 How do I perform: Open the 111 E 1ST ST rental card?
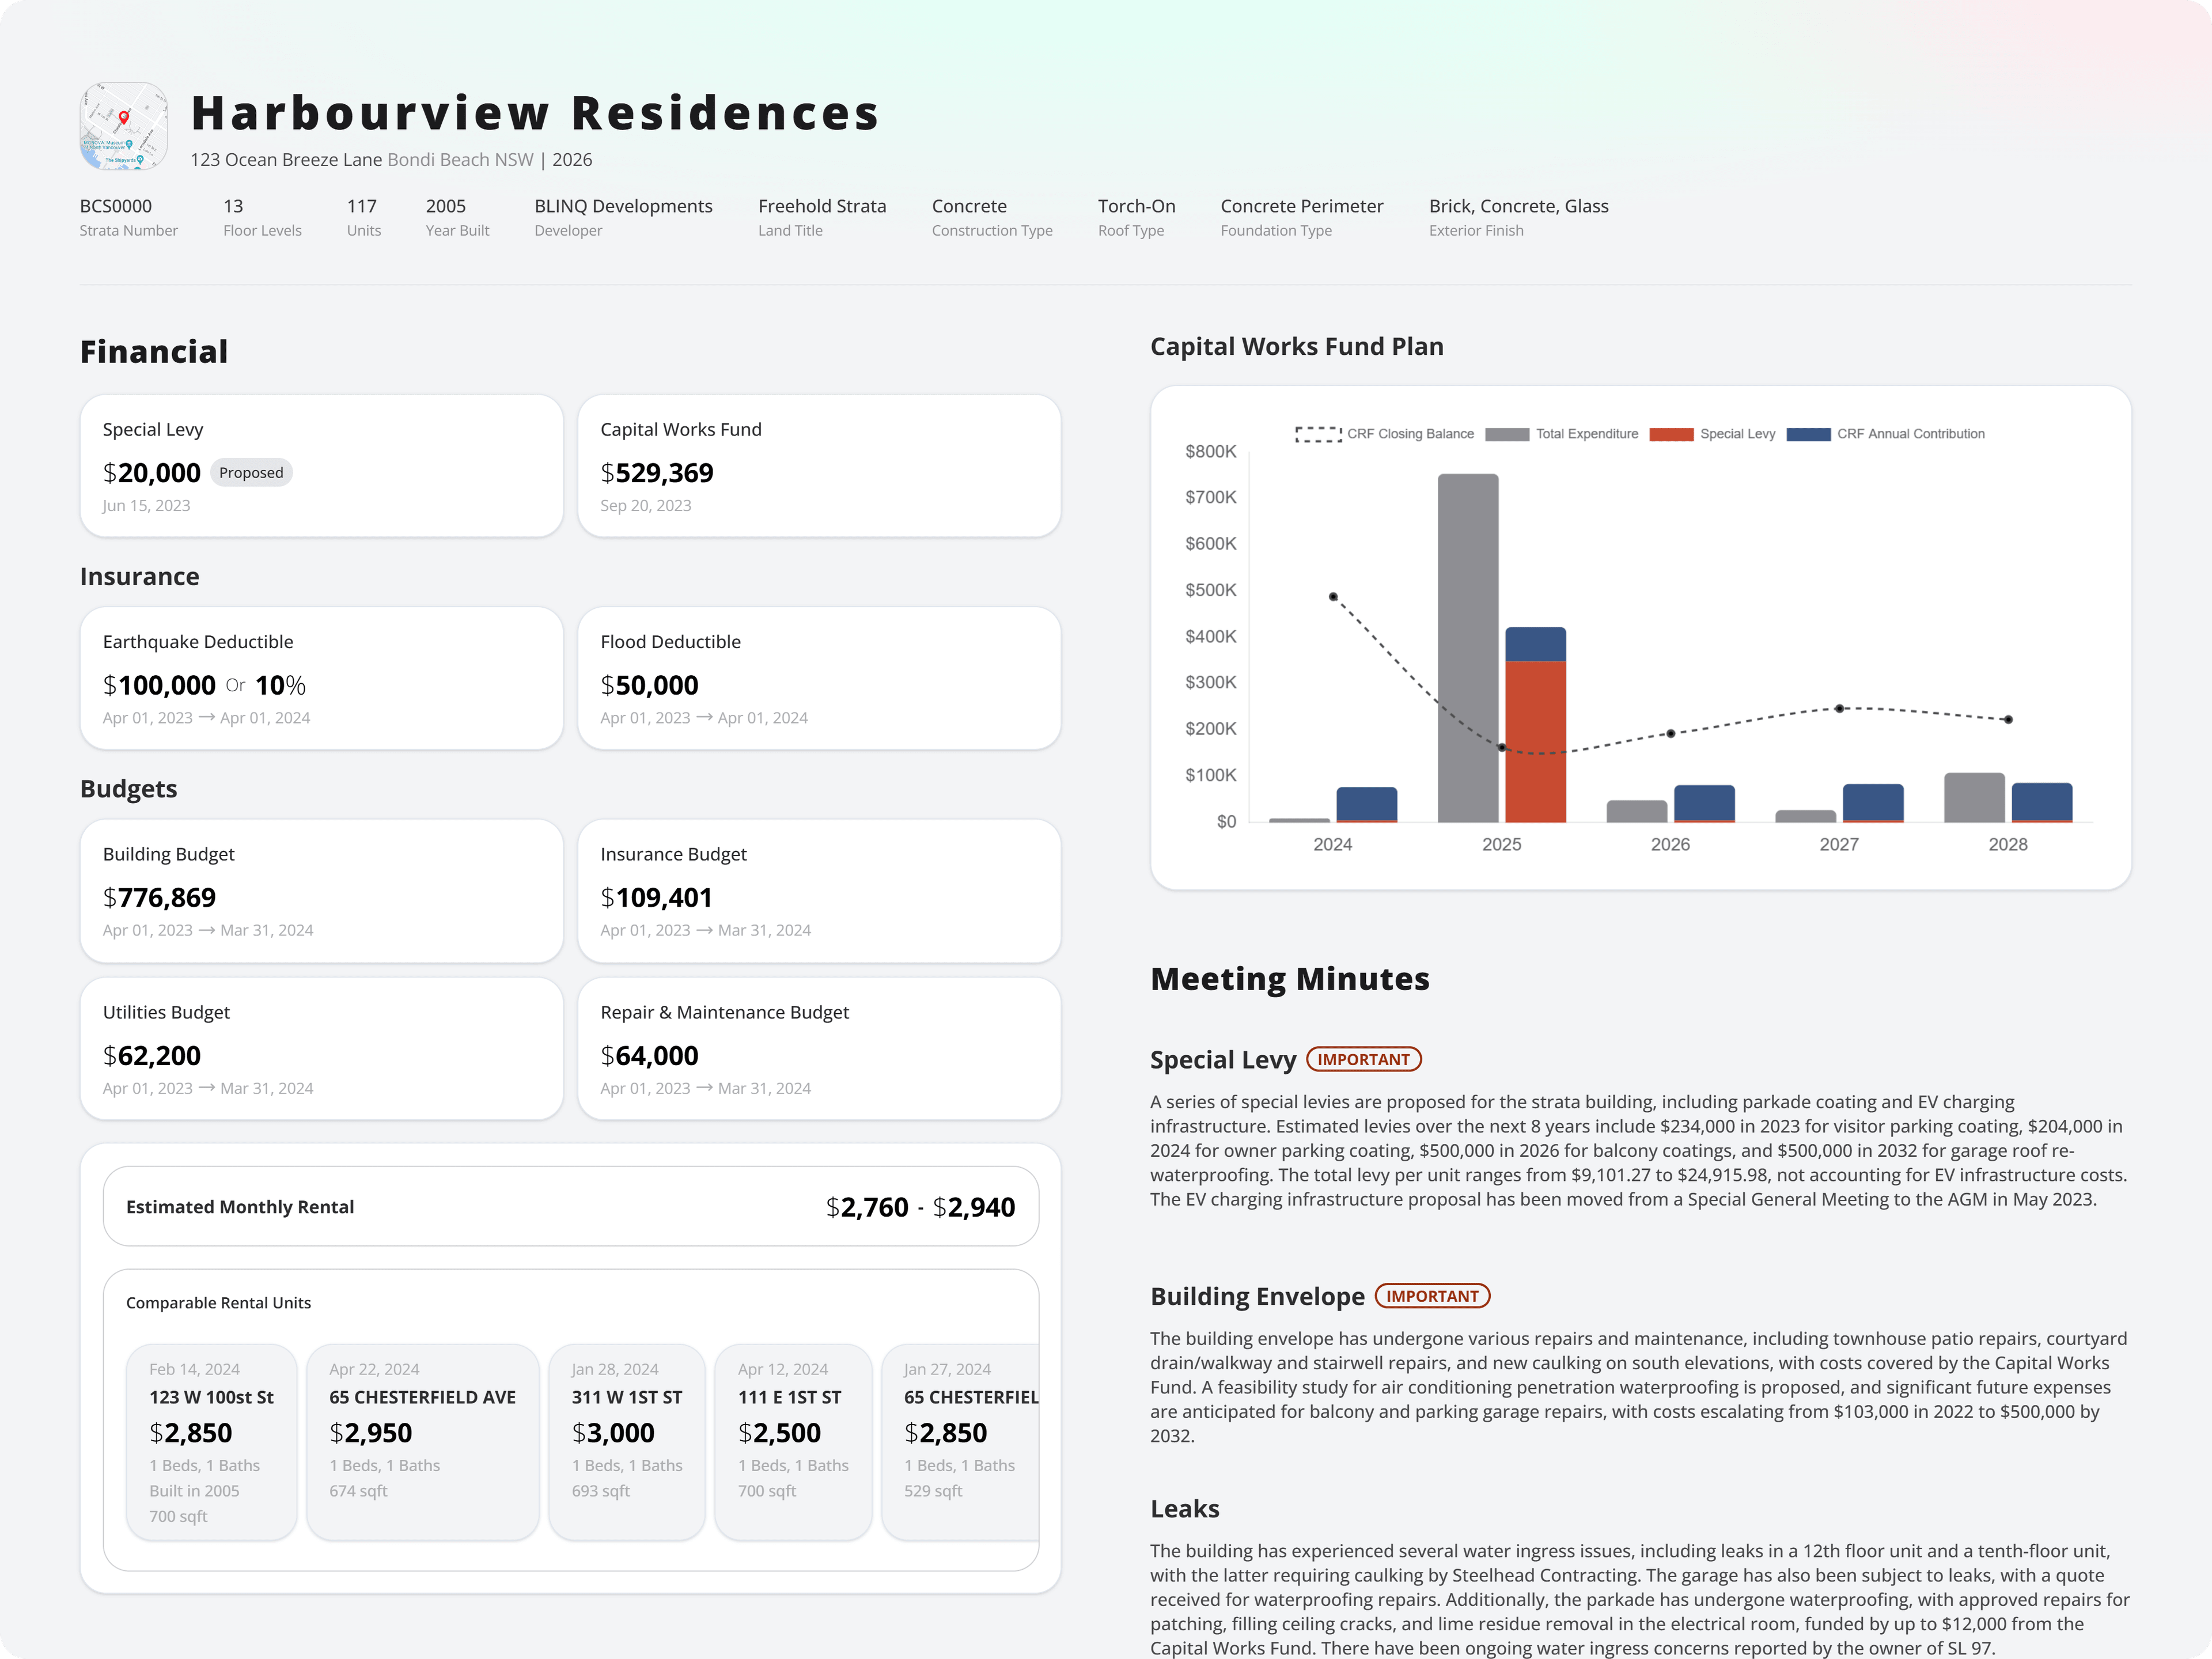coord(793,1442)
